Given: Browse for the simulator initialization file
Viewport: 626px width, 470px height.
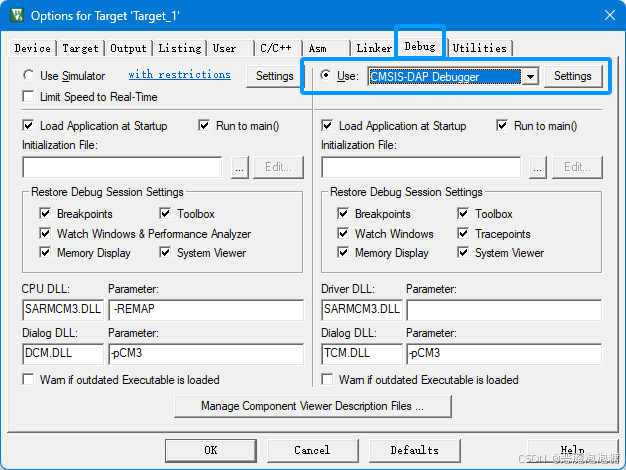Looking at the screenshot, I should click(240, 167).
